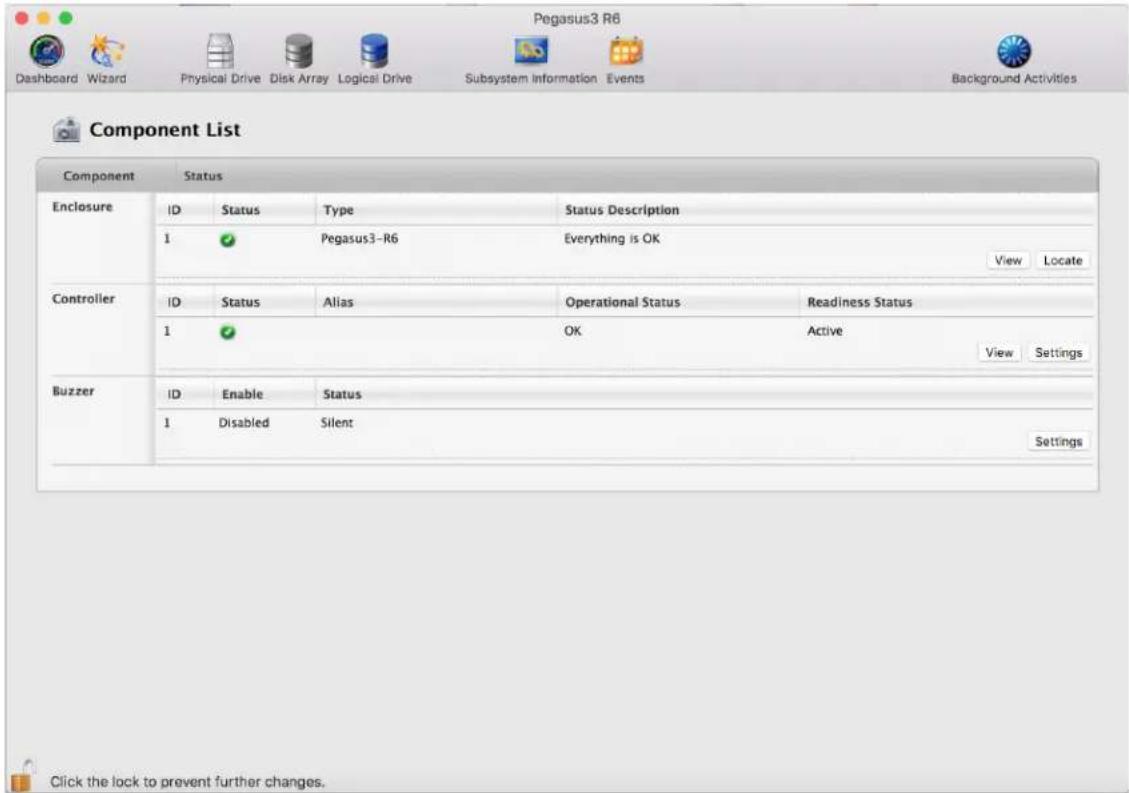Image resolution: width=1129 pixels, height=793 pixels.
Task: Click the buzzer Silent status
Action: pyautogui.click(x=336, y=423)
